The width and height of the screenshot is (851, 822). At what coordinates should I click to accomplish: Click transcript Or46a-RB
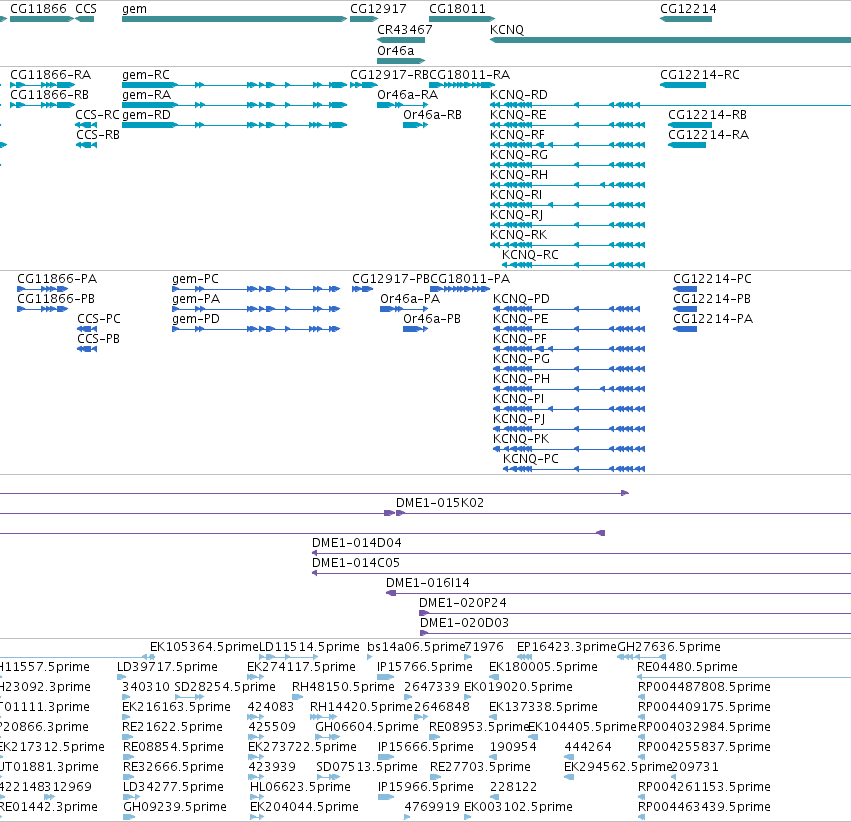click(x=415, y=125)
